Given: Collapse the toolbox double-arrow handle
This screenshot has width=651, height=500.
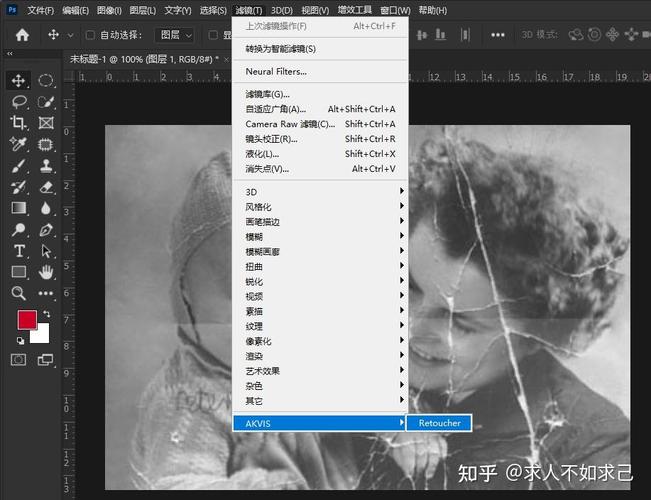Looking at the screenshot, I should [x=10, y=53].
